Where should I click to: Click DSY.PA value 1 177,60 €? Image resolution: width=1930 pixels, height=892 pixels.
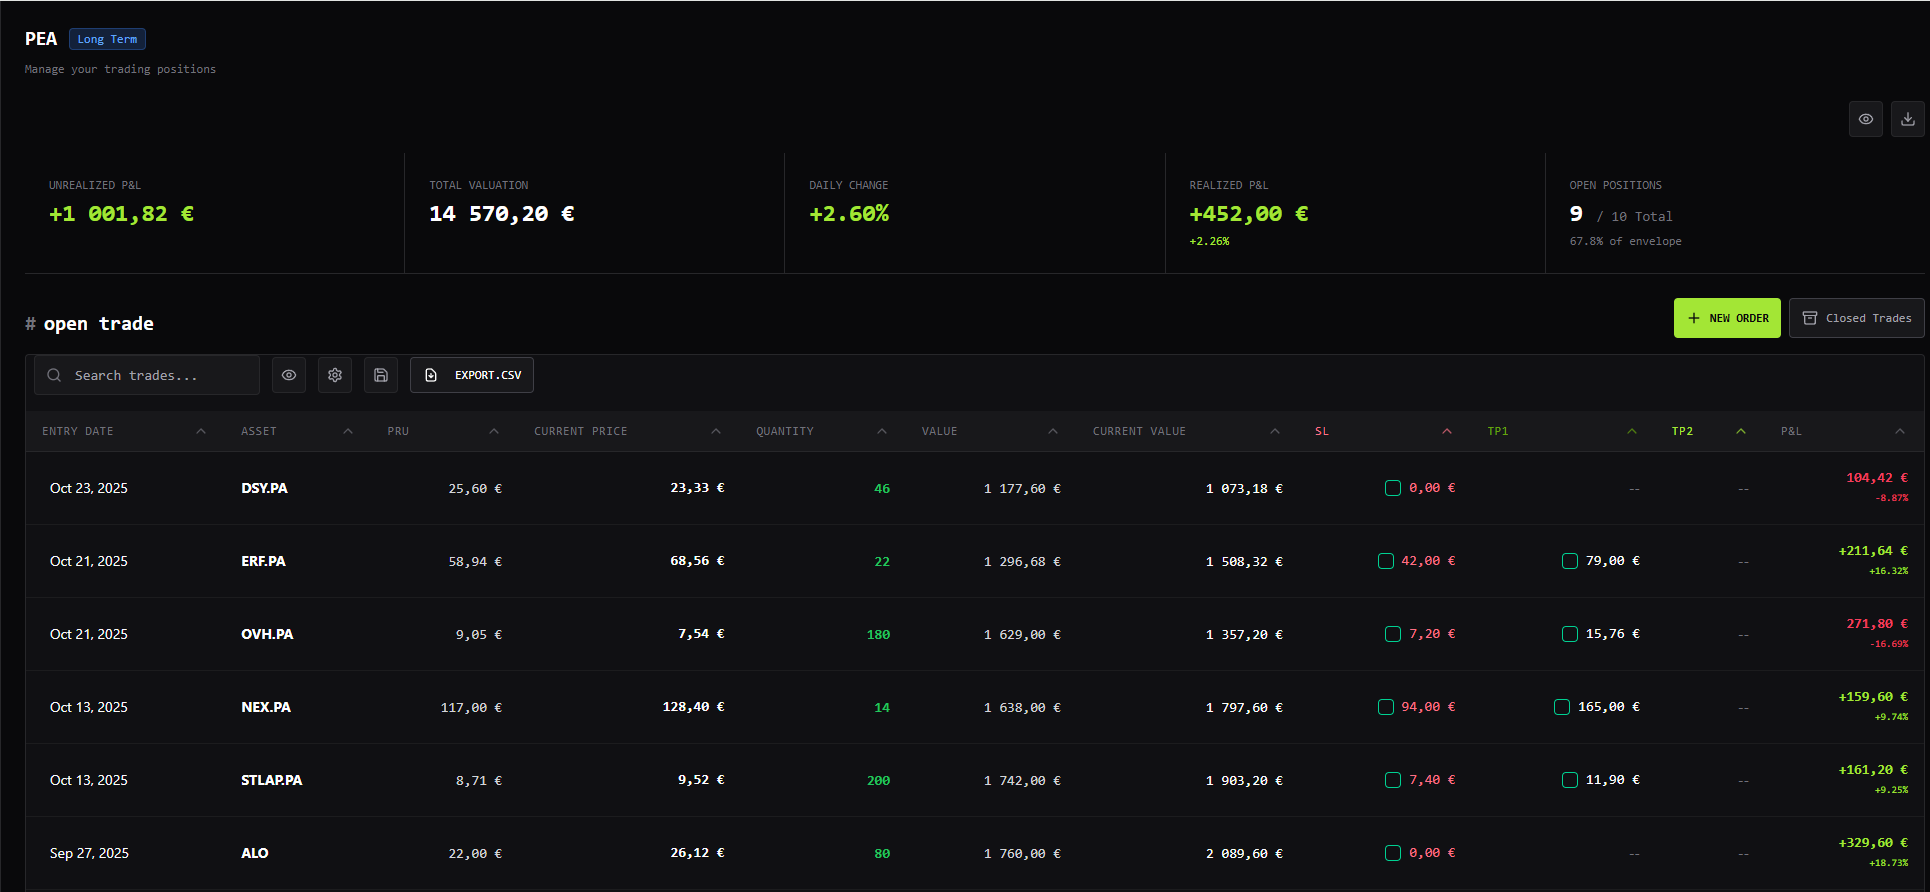pyautogui.click(x=1022, y=488)
